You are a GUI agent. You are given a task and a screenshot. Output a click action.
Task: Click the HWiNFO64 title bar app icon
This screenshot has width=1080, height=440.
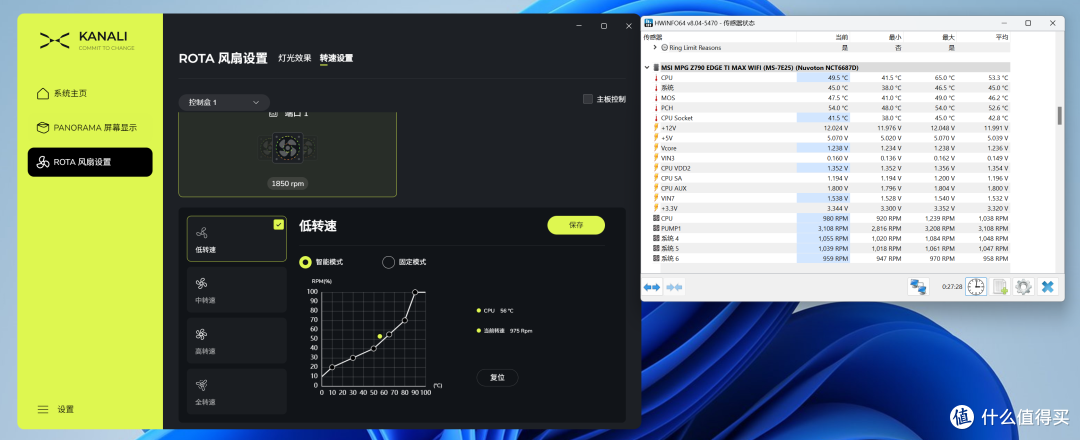coord(648,23)
